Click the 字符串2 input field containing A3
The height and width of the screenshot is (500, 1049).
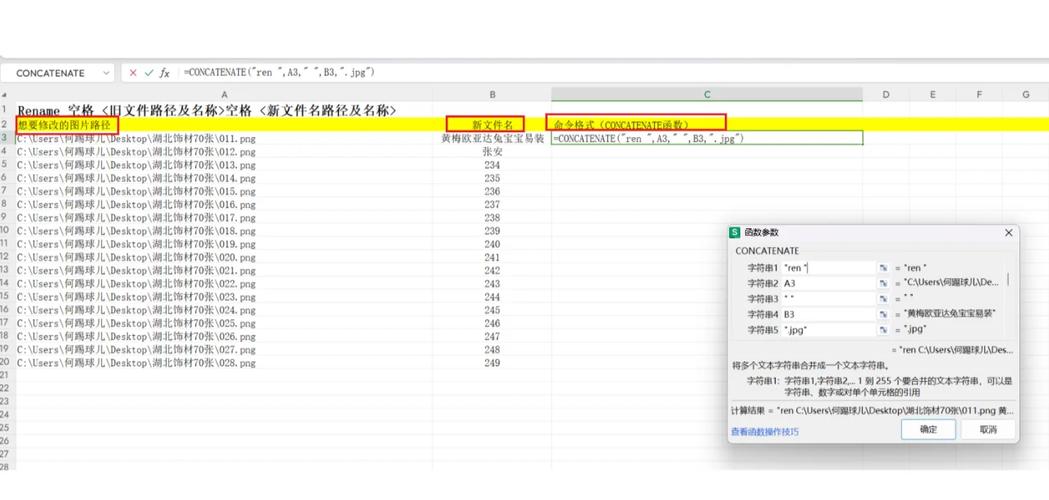coord(827,283)
